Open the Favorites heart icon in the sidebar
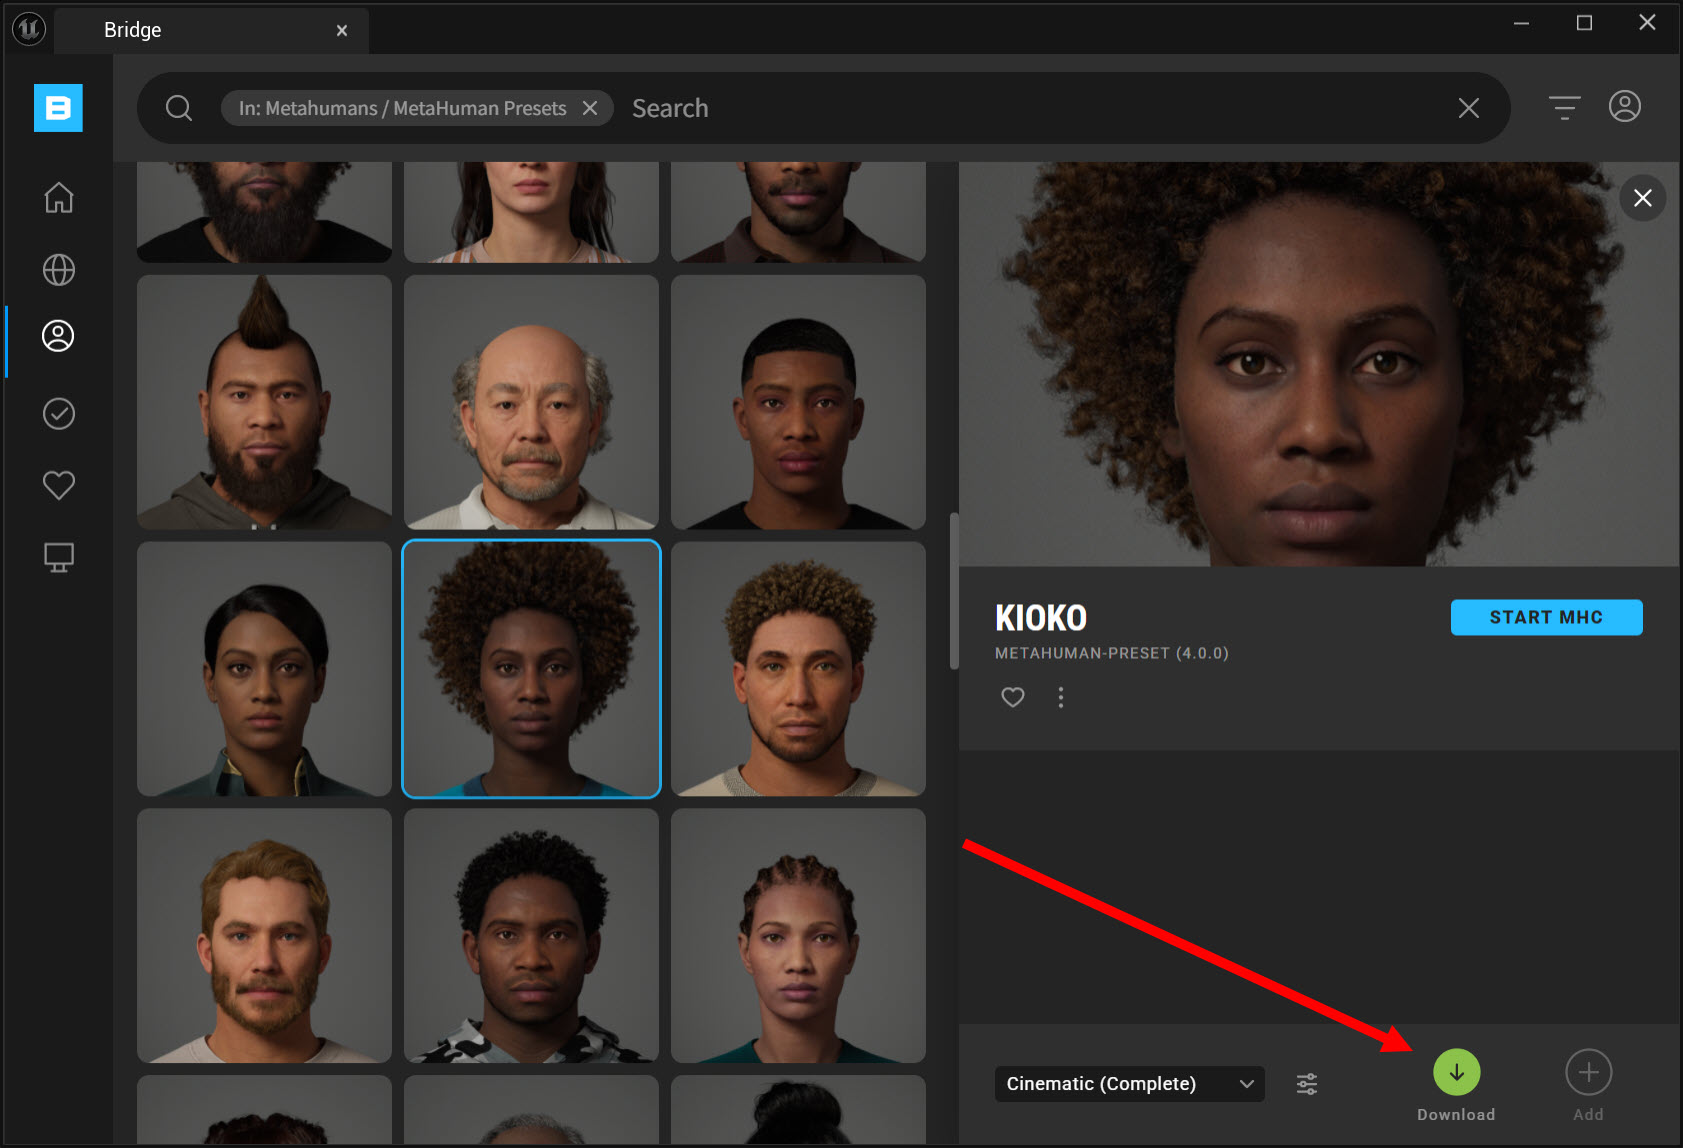Image resolution: width=1683 pixels, height=1148 pixels. pyautogui.click(x=59, y=485)
